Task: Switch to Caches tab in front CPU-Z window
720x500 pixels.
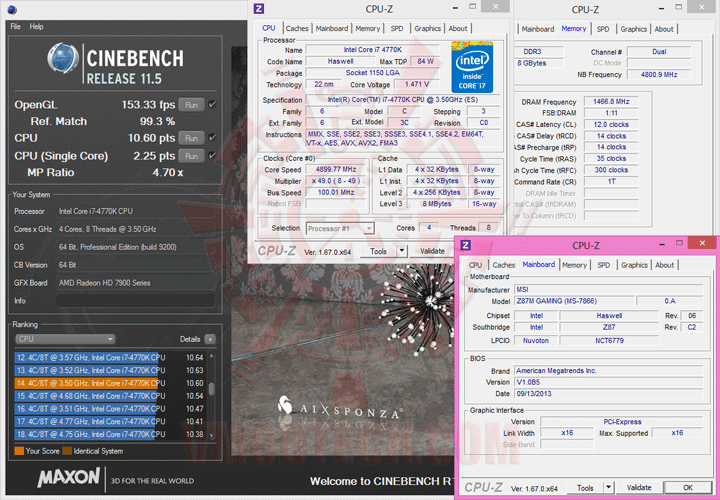Action: (x=297, y=28)
